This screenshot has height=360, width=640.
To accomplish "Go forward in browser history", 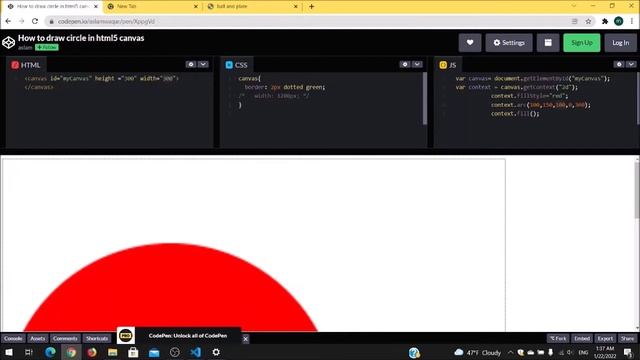I will 21,21.
